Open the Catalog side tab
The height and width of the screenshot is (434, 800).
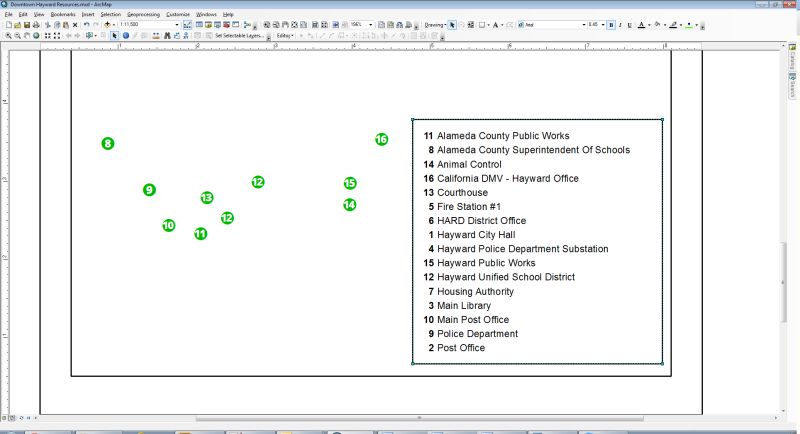pos(792,57)
